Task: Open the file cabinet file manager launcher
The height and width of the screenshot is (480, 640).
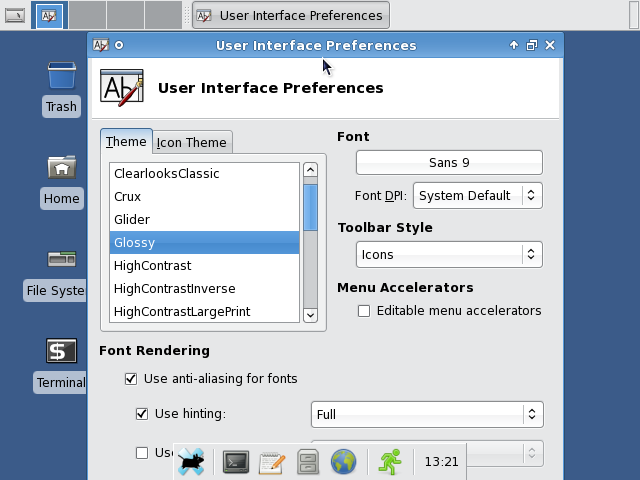Action: click(308, 462)
